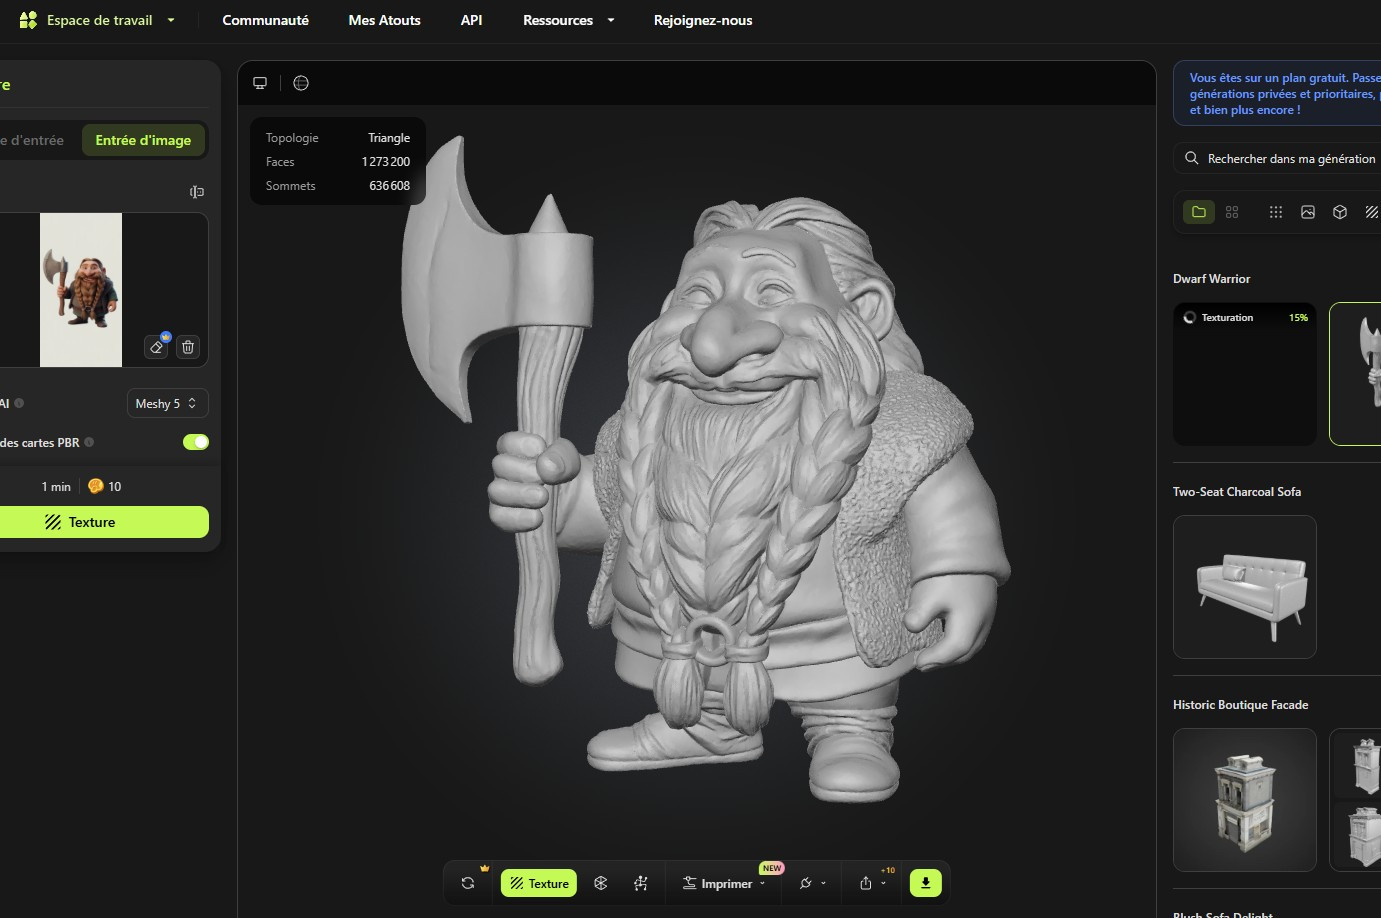Toggle the PBR maps switch
This screenshot has width=1381, height=918.
196,442
